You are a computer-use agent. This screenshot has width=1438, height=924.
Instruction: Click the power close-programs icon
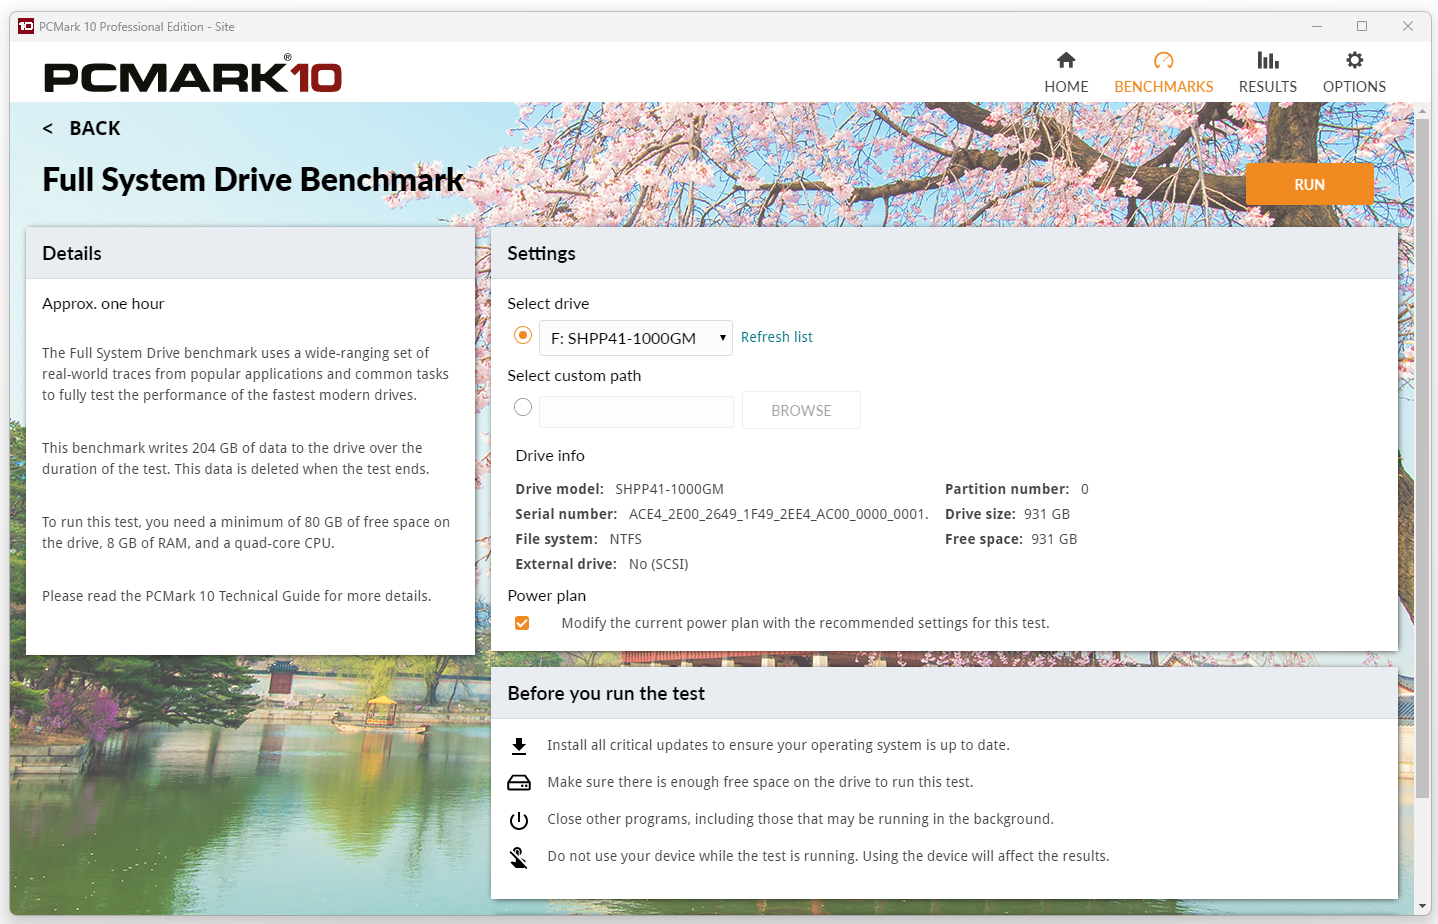coord(518,820)
